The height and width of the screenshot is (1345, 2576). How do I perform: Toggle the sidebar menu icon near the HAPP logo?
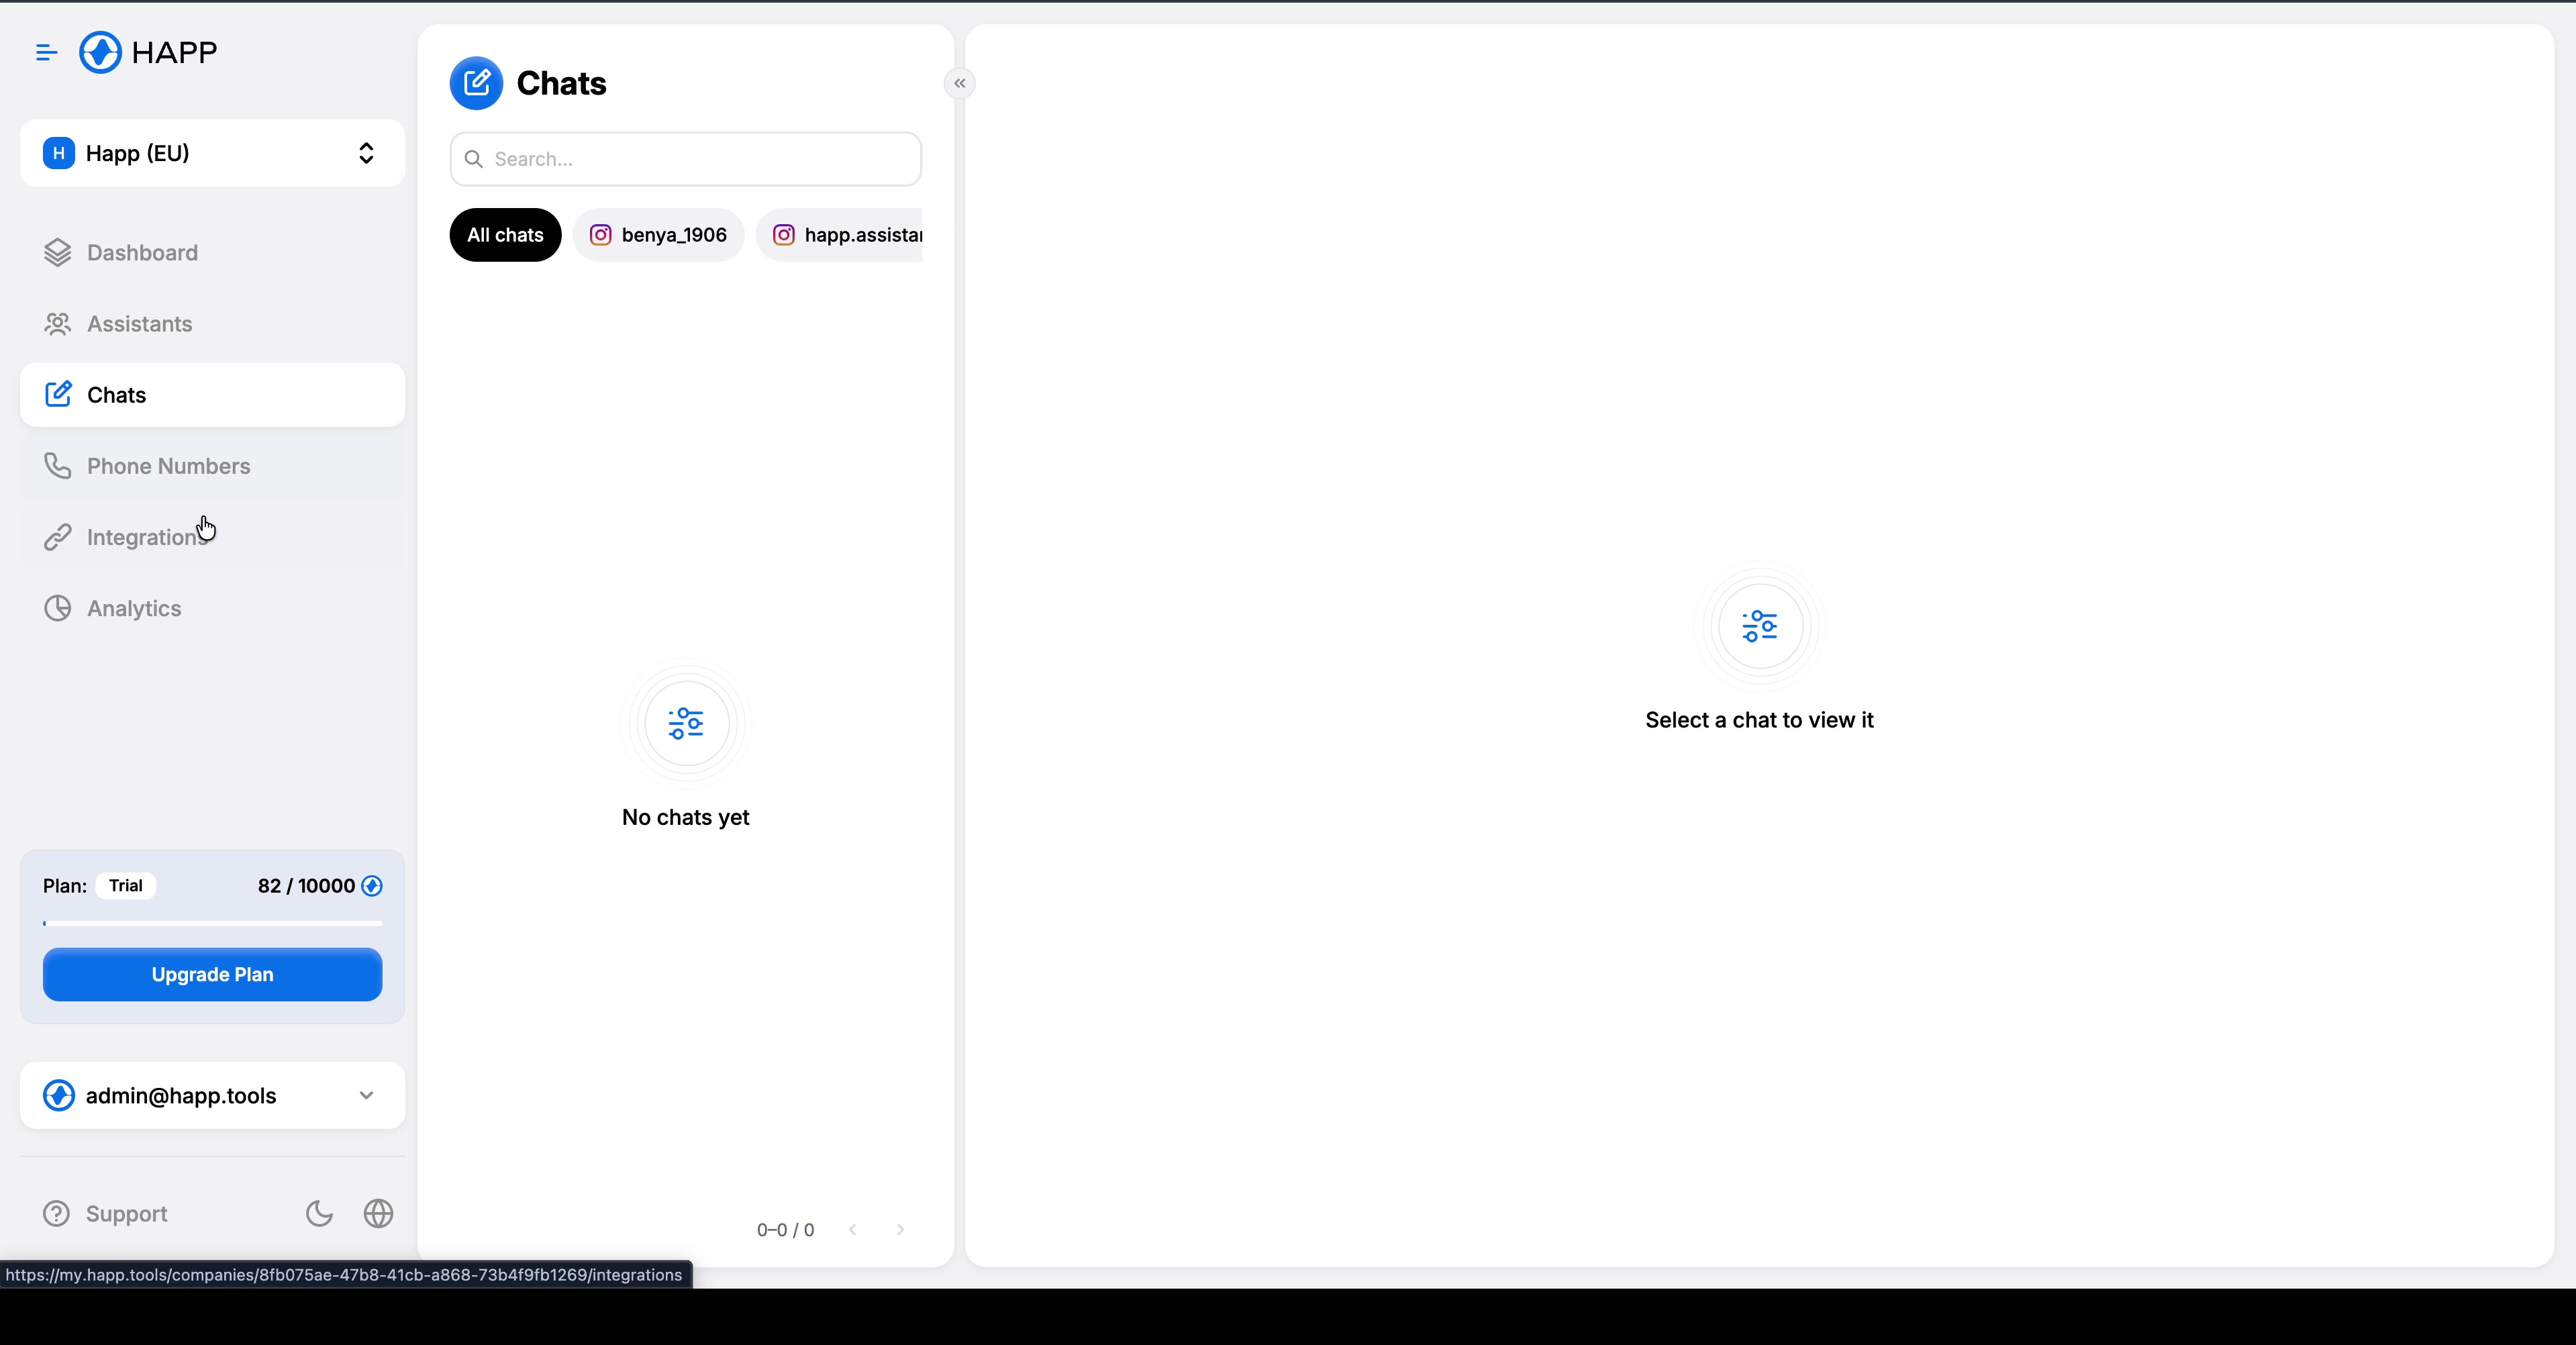pos(46,52)
